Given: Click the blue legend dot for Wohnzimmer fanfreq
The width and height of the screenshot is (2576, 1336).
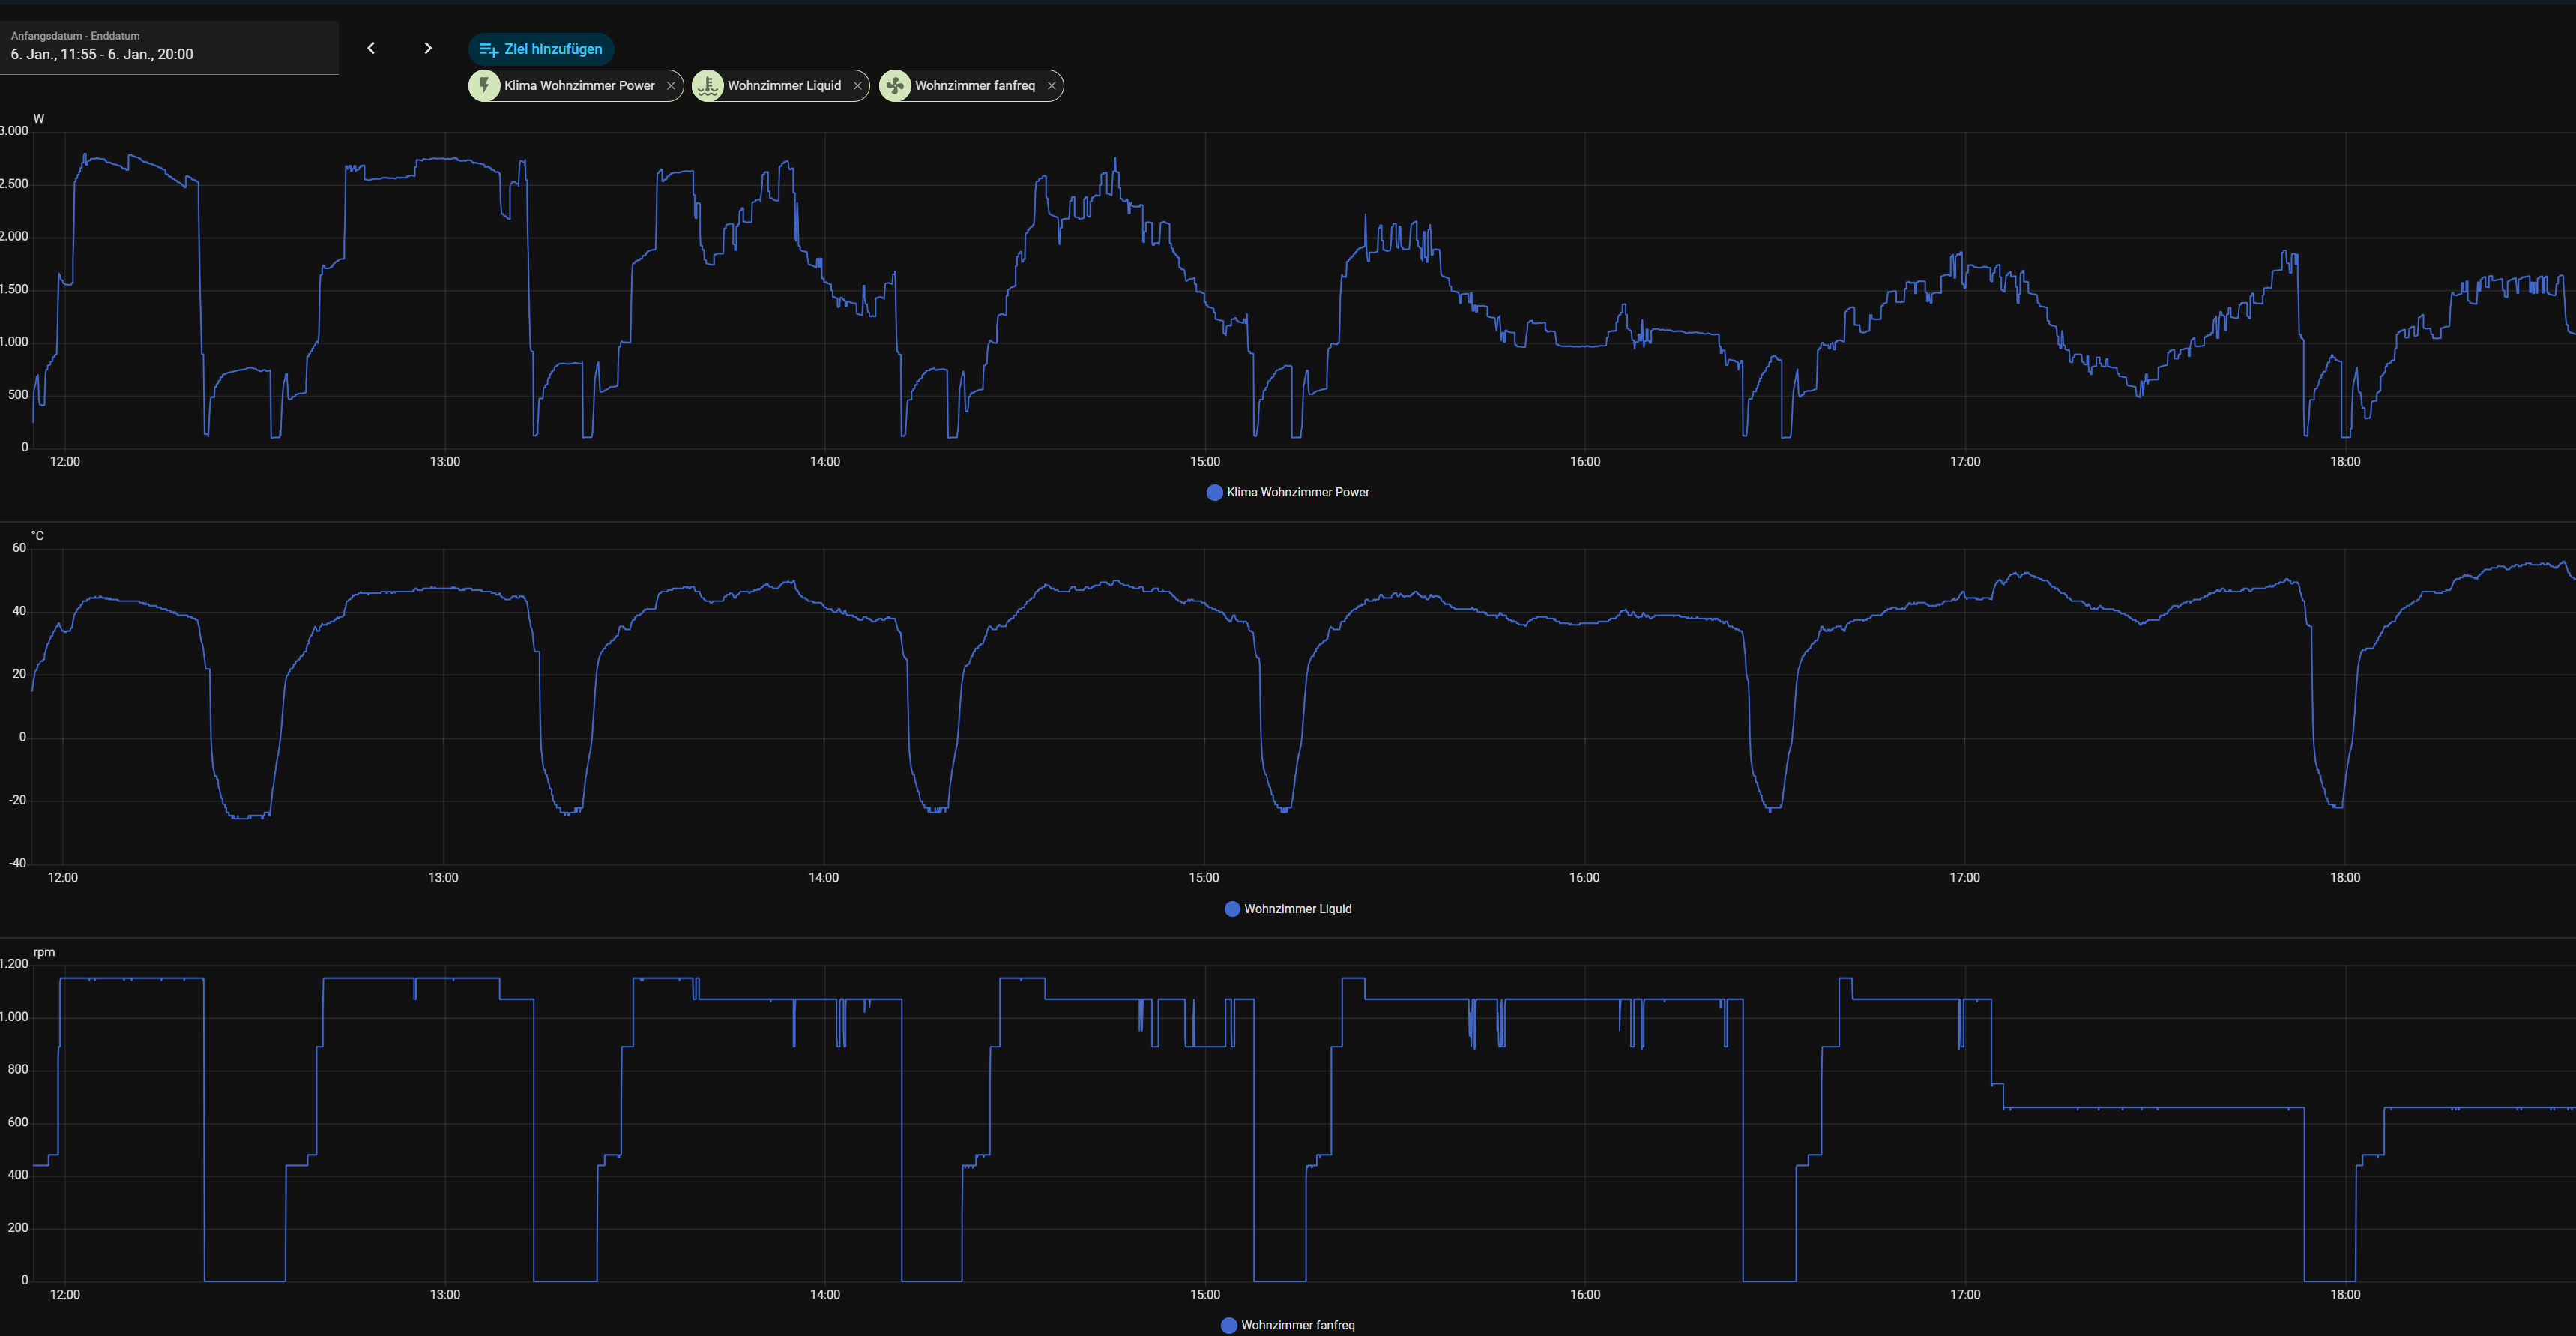Looking at the screenshot, I should (x=1229, y=1325).
